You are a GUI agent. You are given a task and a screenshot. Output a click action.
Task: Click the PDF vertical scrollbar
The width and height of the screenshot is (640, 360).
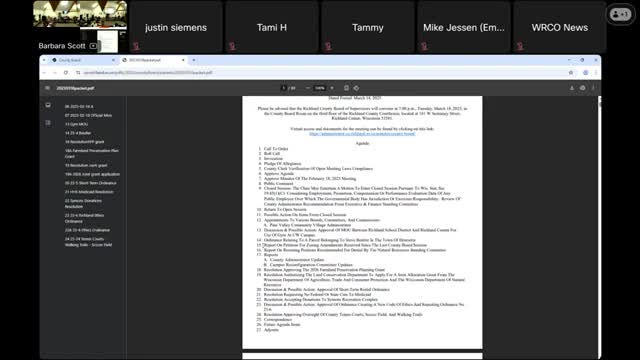[599, 227]
